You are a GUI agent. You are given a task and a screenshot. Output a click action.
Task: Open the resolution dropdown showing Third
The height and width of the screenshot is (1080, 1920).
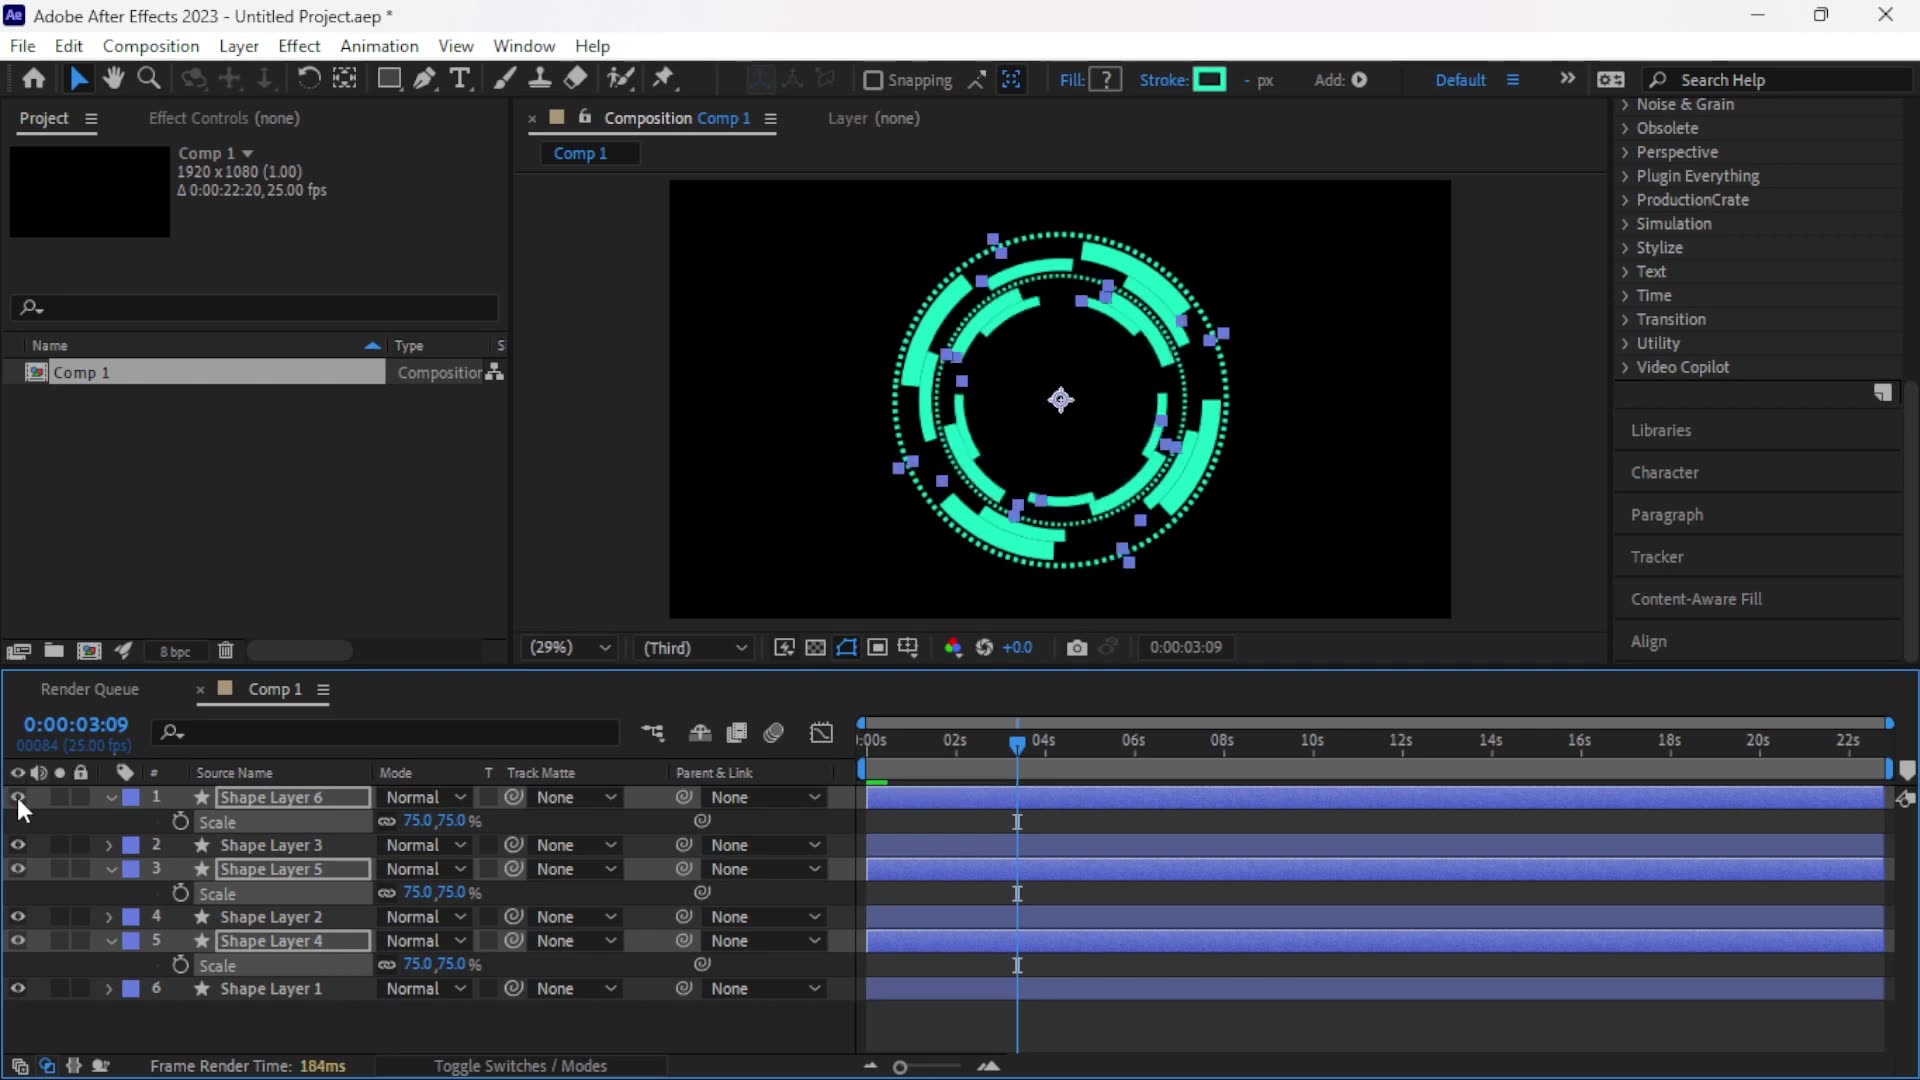[693, 648]
